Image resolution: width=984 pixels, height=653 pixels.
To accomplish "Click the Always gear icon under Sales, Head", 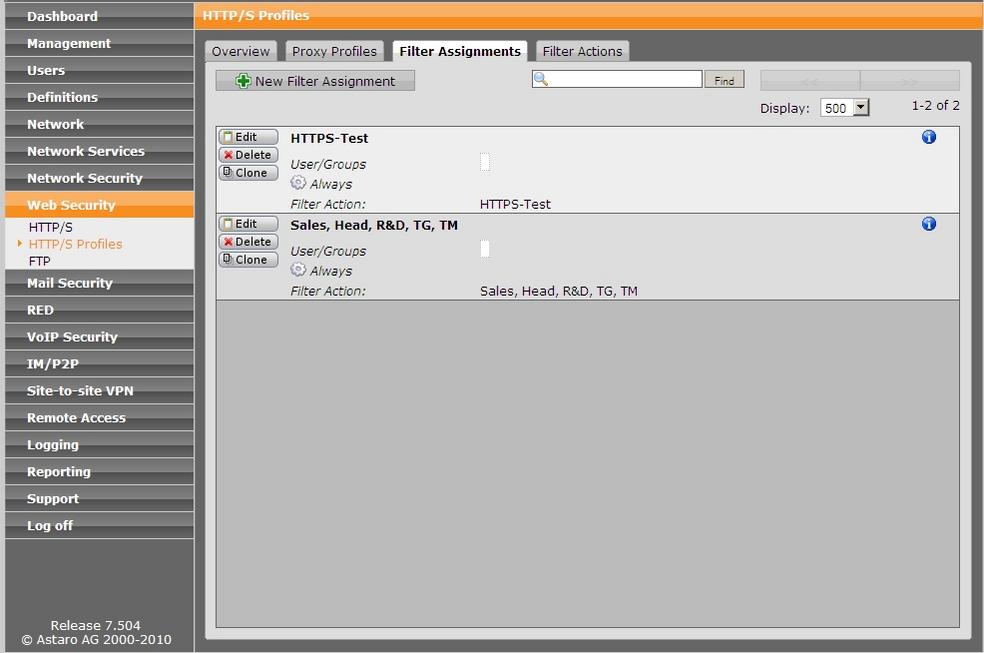I will pyautogui.click(x=298, y=270).
